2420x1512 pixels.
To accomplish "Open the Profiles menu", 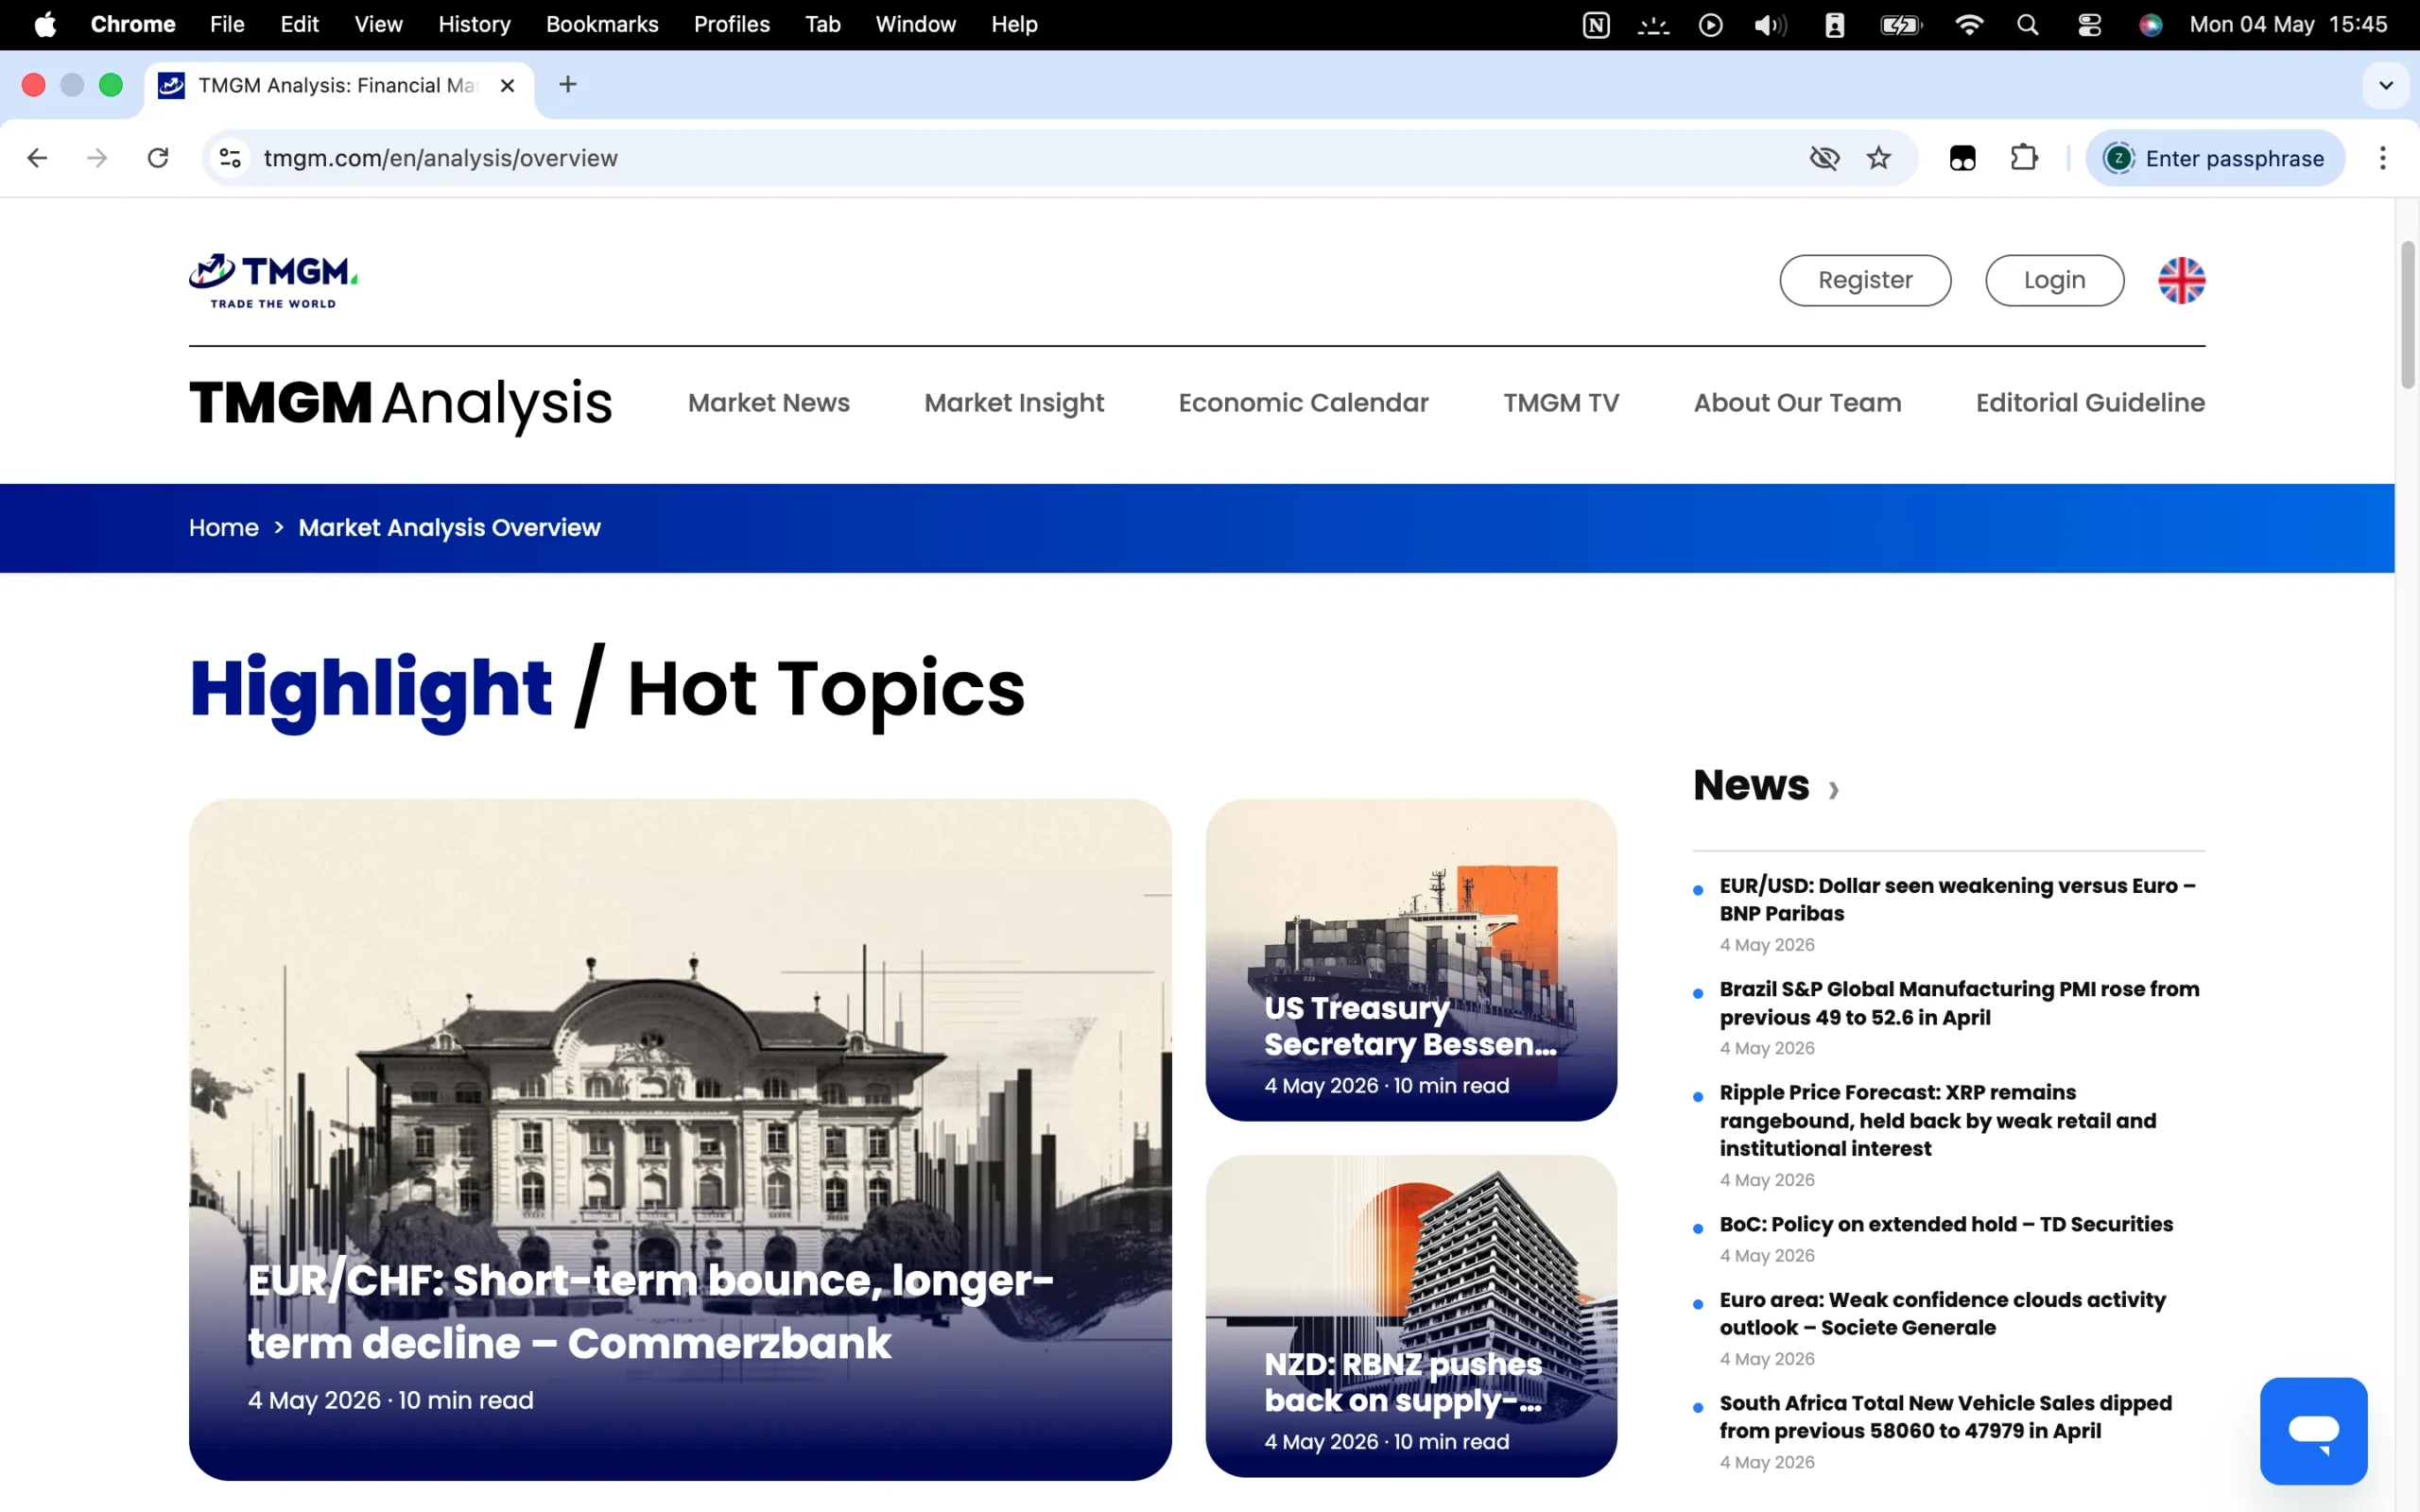I will click(732, 25).
